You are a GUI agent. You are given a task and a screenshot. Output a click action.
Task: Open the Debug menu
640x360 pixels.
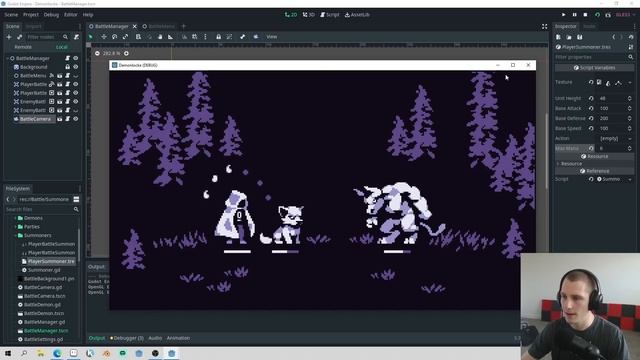[51, 15]
